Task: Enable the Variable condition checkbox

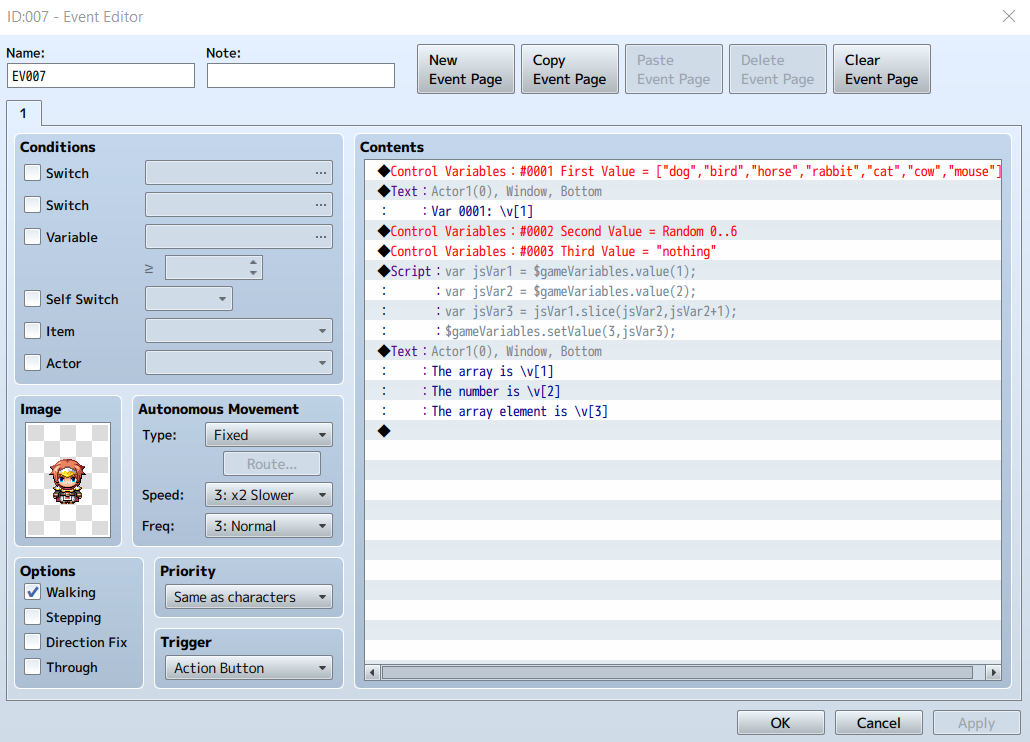Action: point(32,236)
